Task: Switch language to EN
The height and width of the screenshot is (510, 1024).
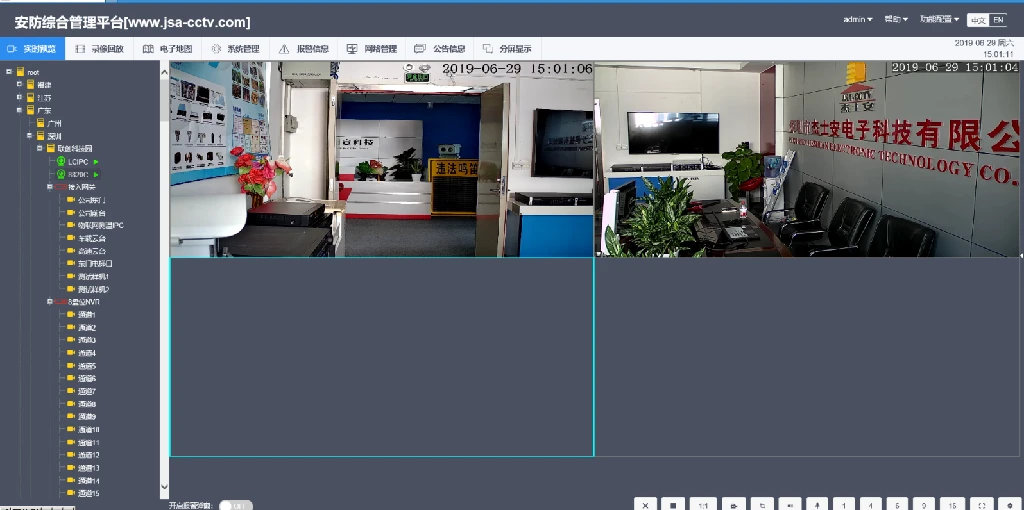Action: 997,20
